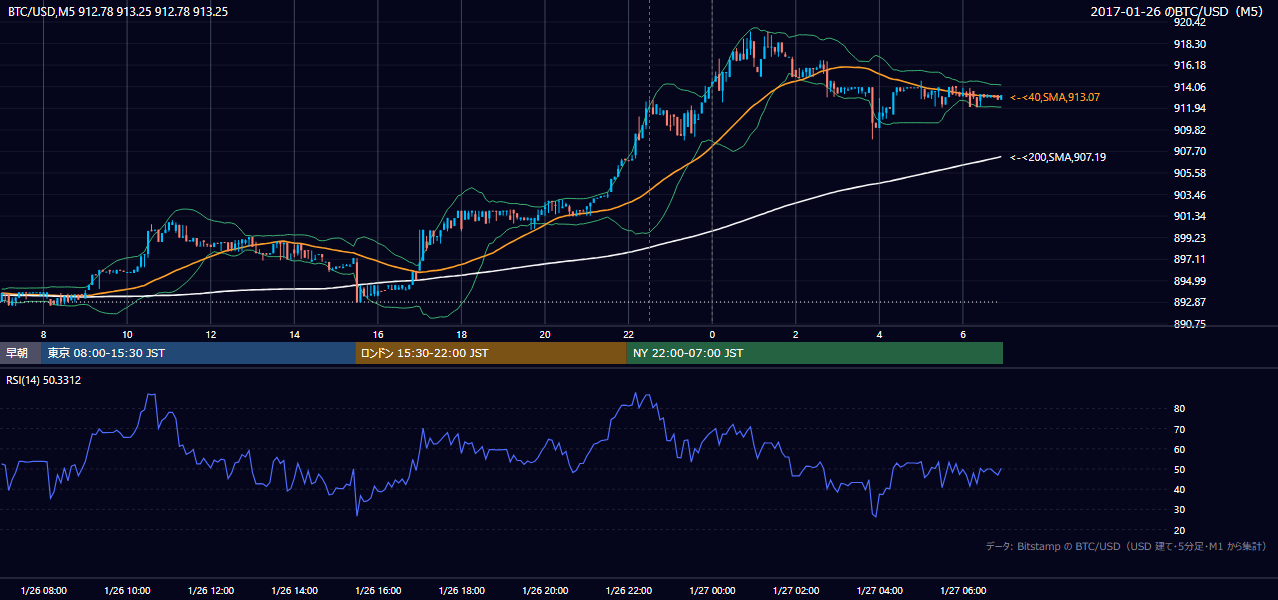The height and width of the screenshot is (600, 1278).
Task: Click price axis label 897.11
Action: 1190,259
